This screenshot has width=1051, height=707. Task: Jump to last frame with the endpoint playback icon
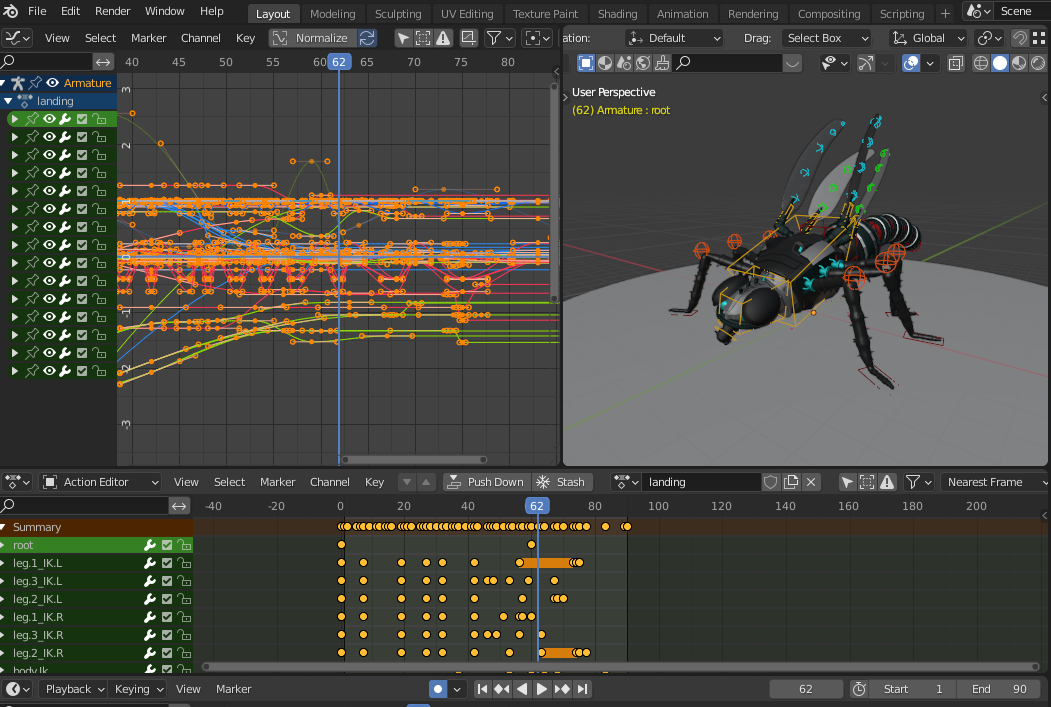[x=581, y=689]
